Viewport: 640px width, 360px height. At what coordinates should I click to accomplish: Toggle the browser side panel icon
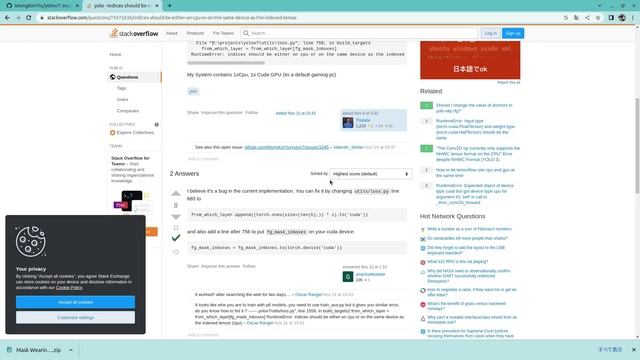[611, 18]
